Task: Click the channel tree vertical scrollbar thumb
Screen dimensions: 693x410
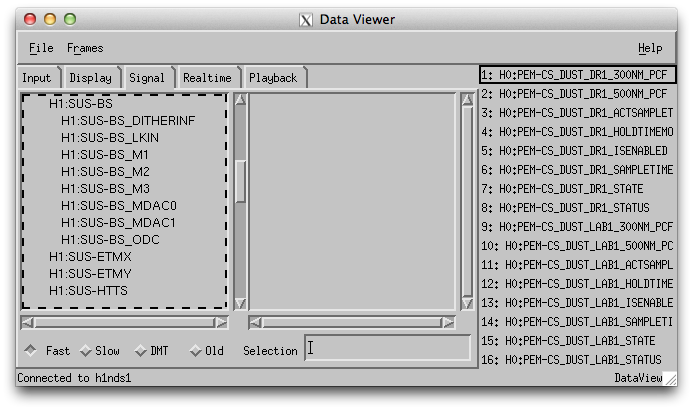Action: [x=240, y=182]
